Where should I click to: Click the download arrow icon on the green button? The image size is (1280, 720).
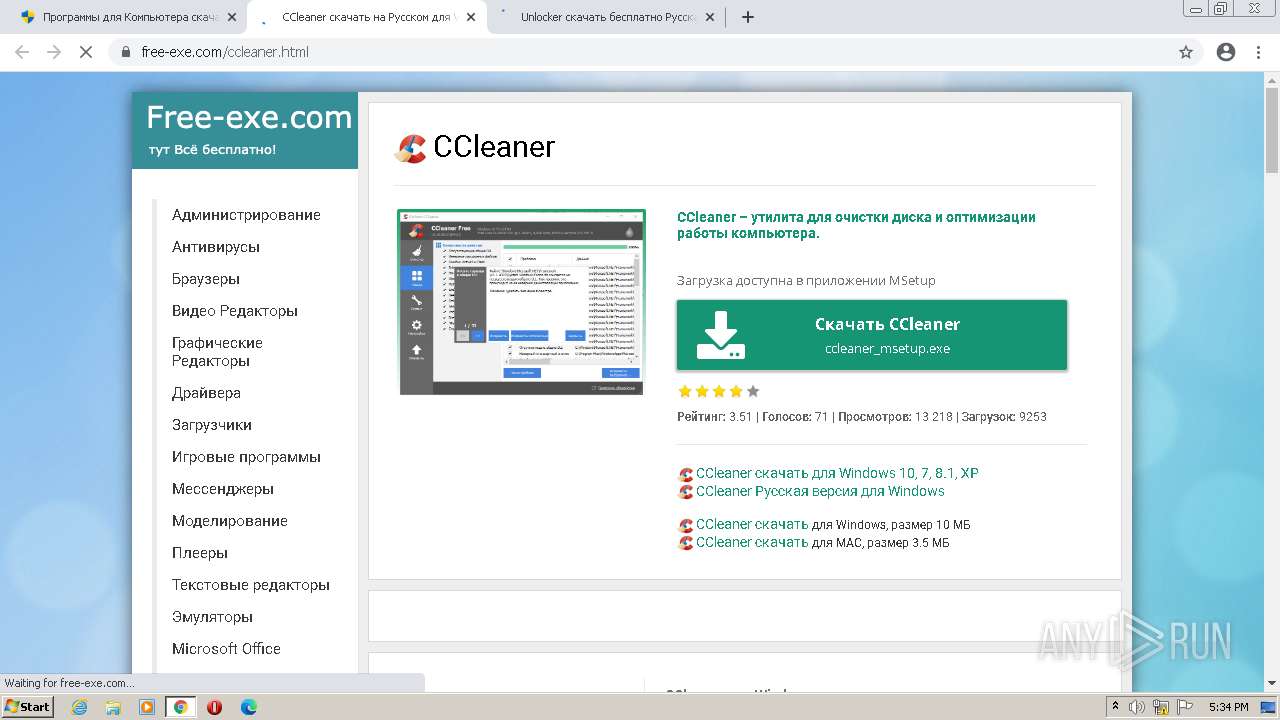click(720, 335)
